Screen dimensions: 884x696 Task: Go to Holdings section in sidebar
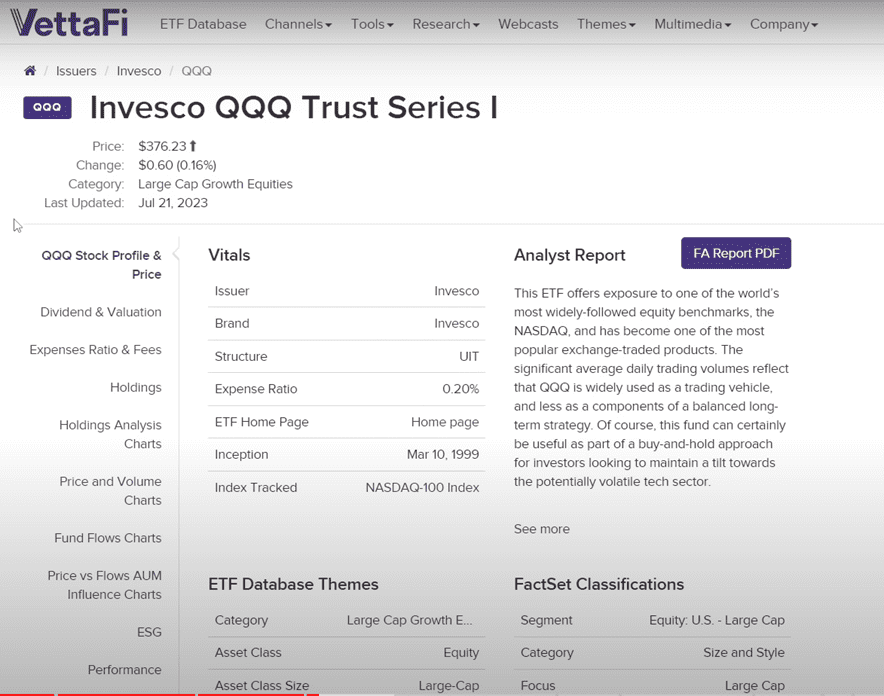pyautogui.click(x=135, y=387)
